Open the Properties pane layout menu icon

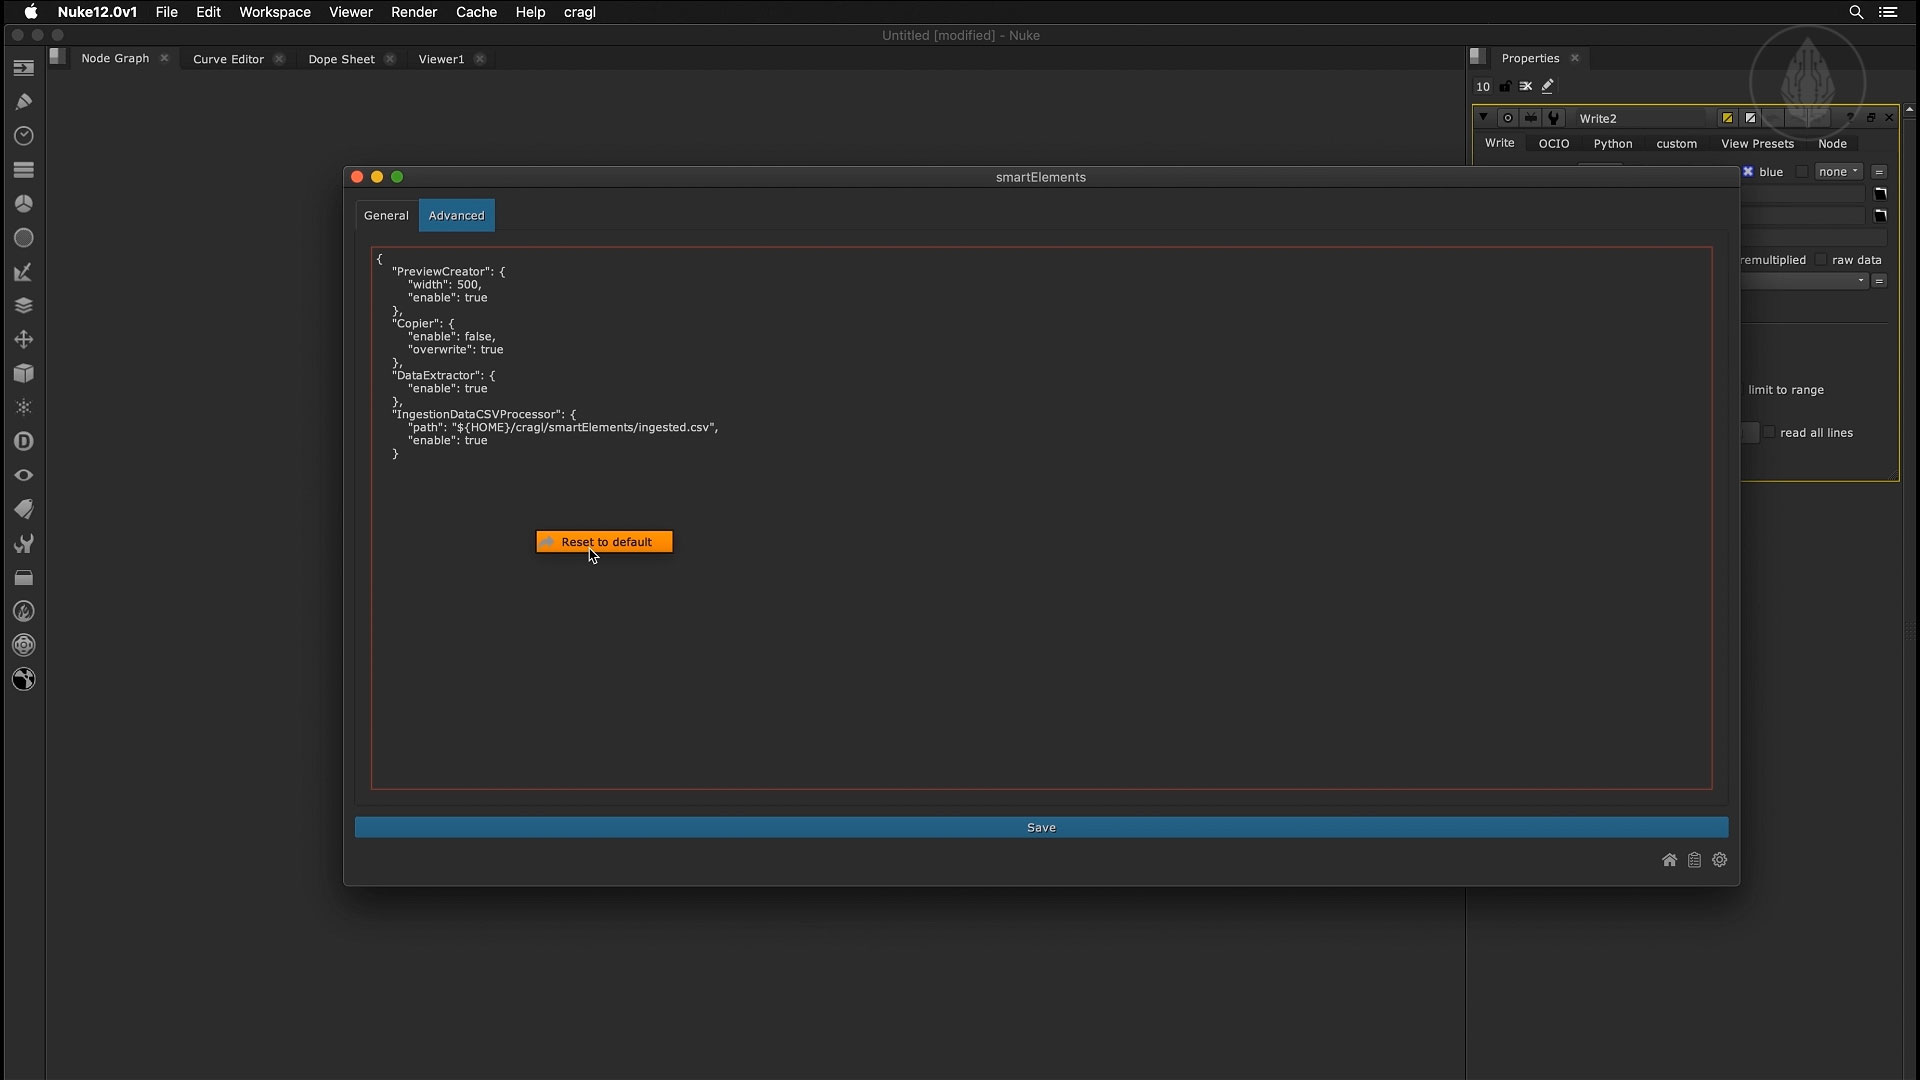(1478, 57)
